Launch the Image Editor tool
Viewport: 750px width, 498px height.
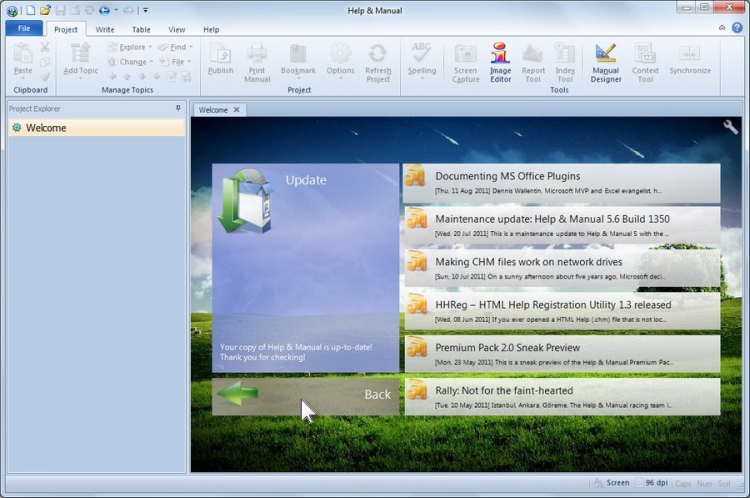point(500,63)
